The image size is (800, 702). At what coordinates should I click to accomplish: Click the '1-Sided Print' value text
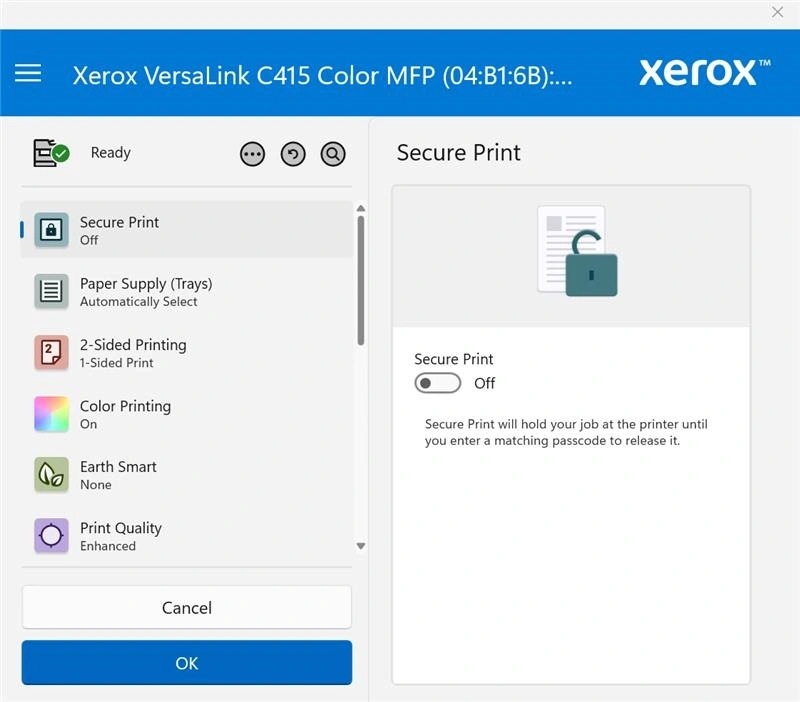click(x=116, y=363)
